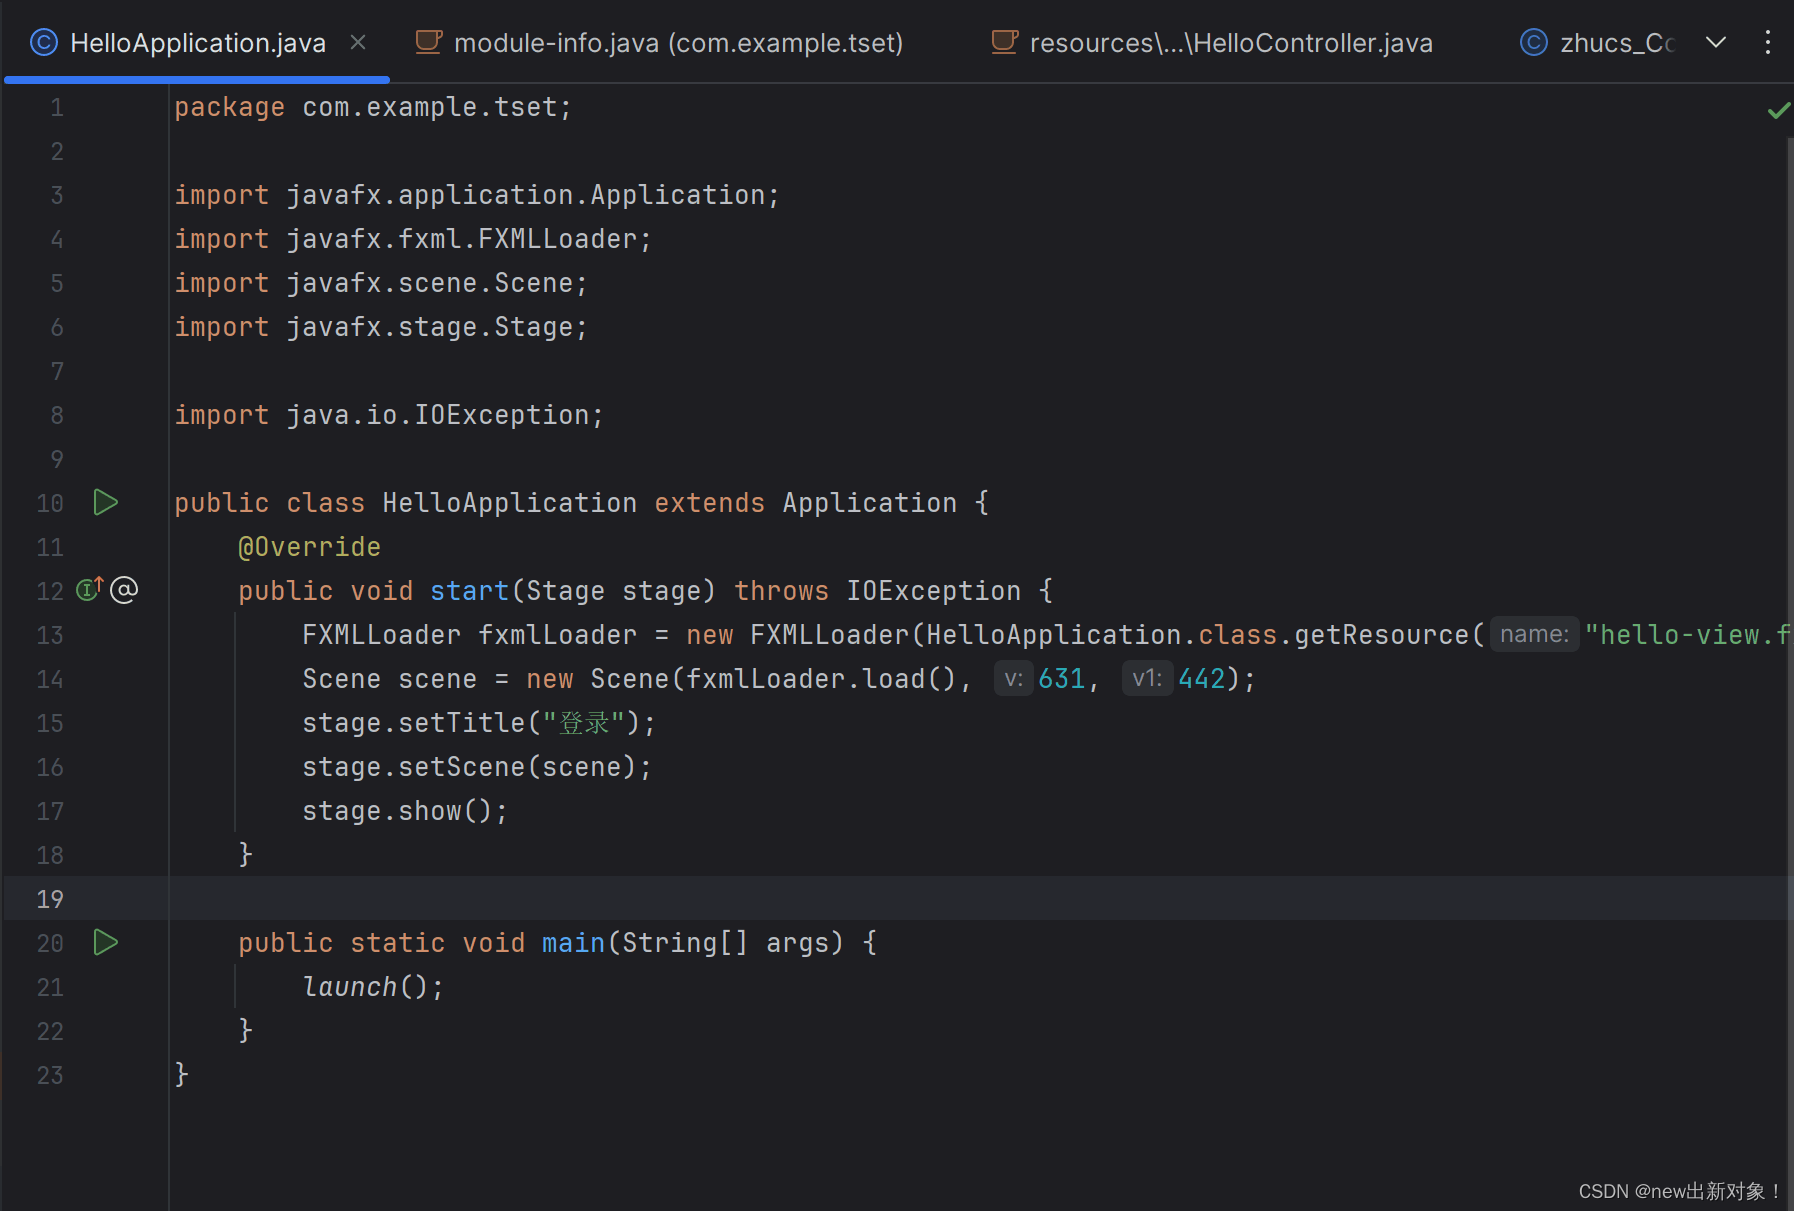Run HelloApplication class via gutter arrow
Viewport: 1794px width, 1211px height.
point(106,502)
